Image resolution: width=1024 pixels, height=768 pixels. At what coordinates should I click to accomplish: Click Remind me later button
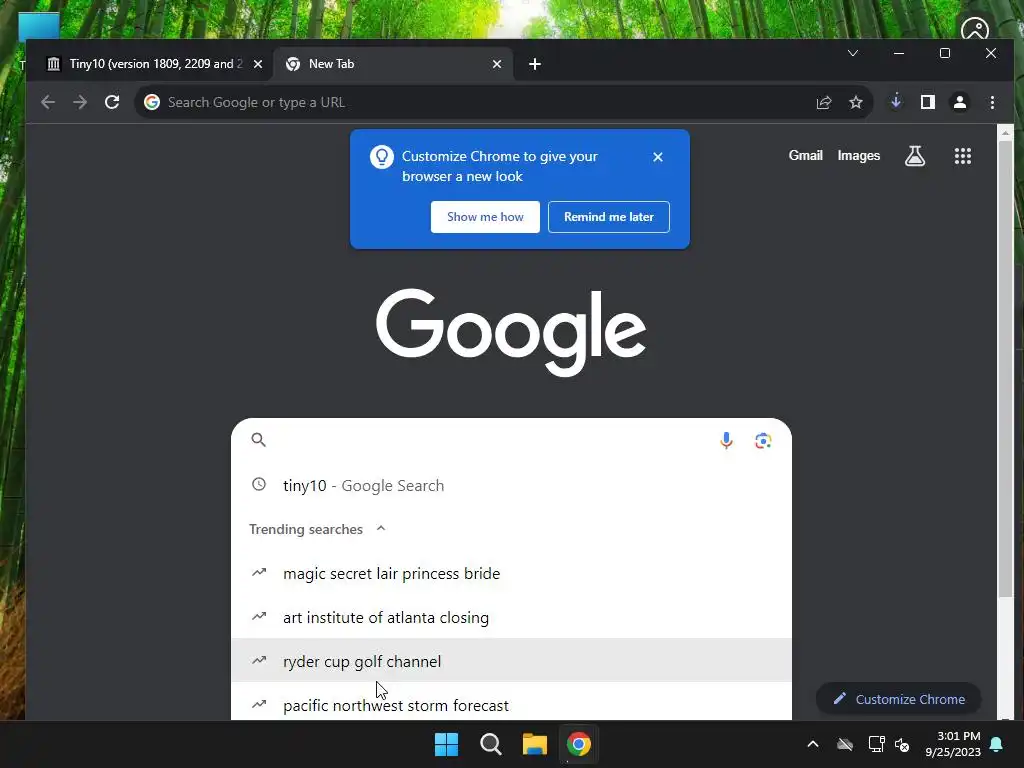coord(609,217)
